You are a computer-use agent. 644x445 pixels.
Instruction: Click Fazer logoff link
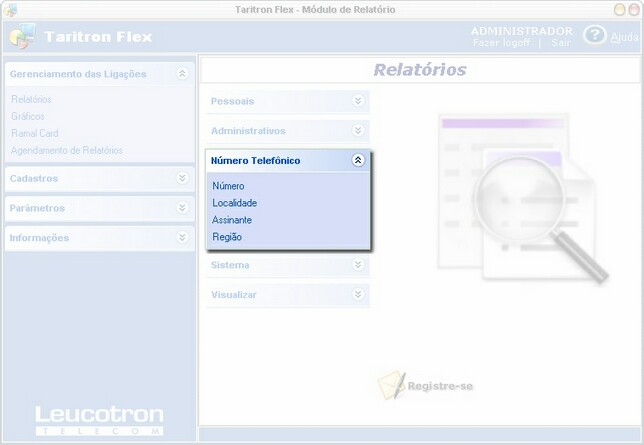coord(501,43)
